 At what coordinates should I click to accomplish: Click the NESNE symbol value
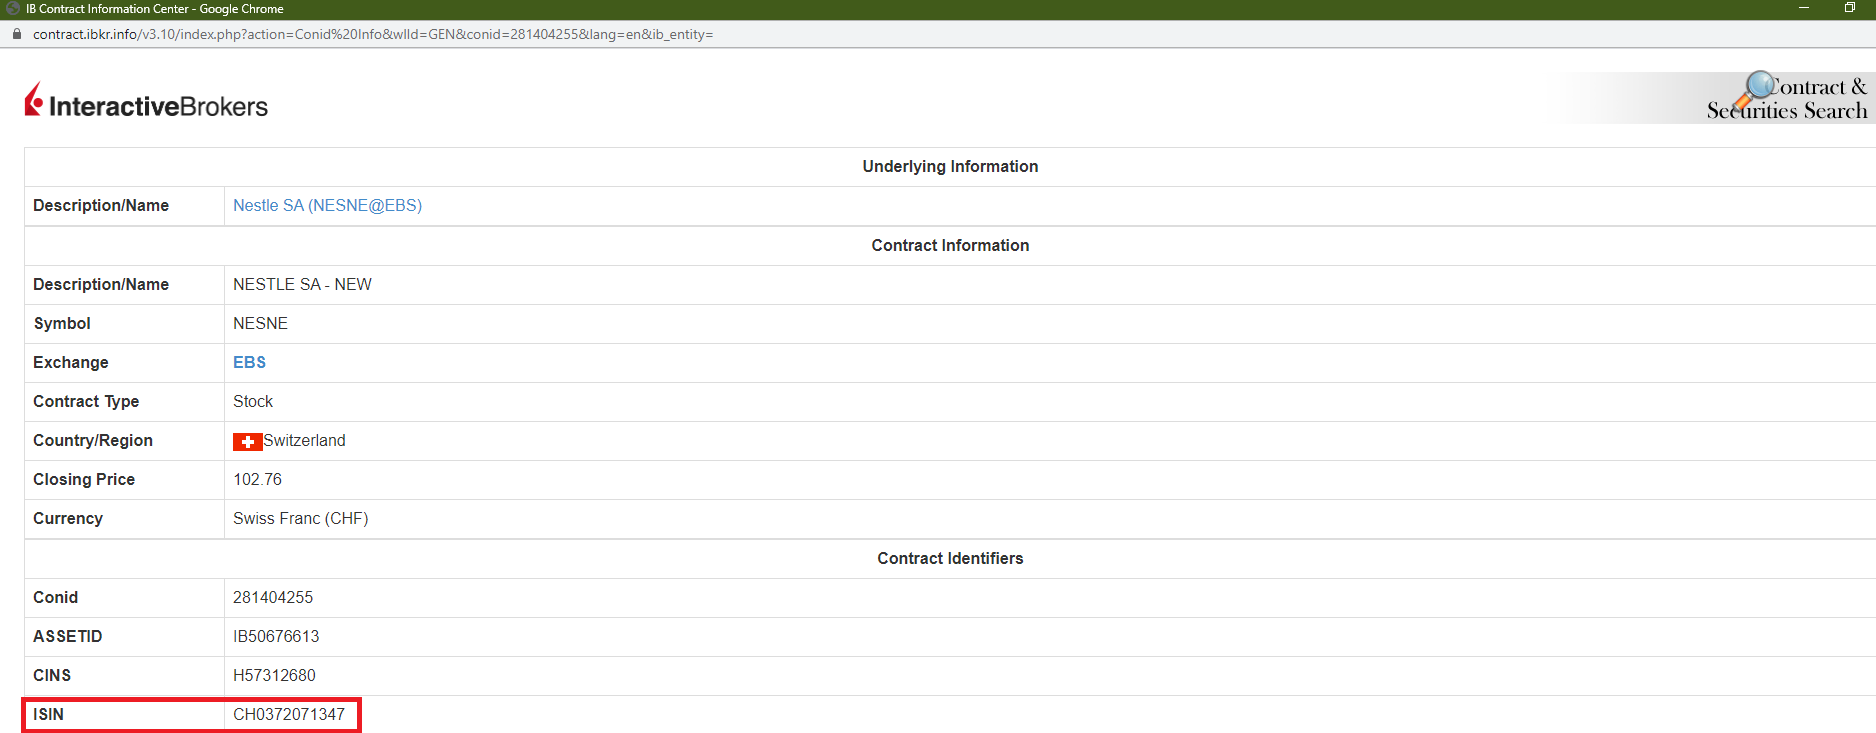point(260,323)
